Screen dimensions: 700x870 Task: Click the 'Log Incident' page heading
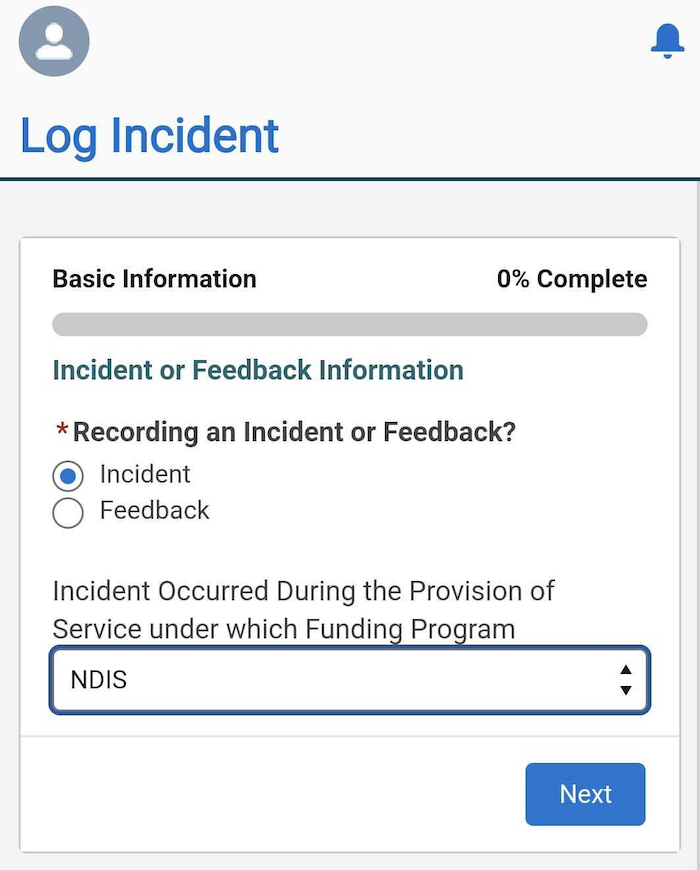pos(149,136)
